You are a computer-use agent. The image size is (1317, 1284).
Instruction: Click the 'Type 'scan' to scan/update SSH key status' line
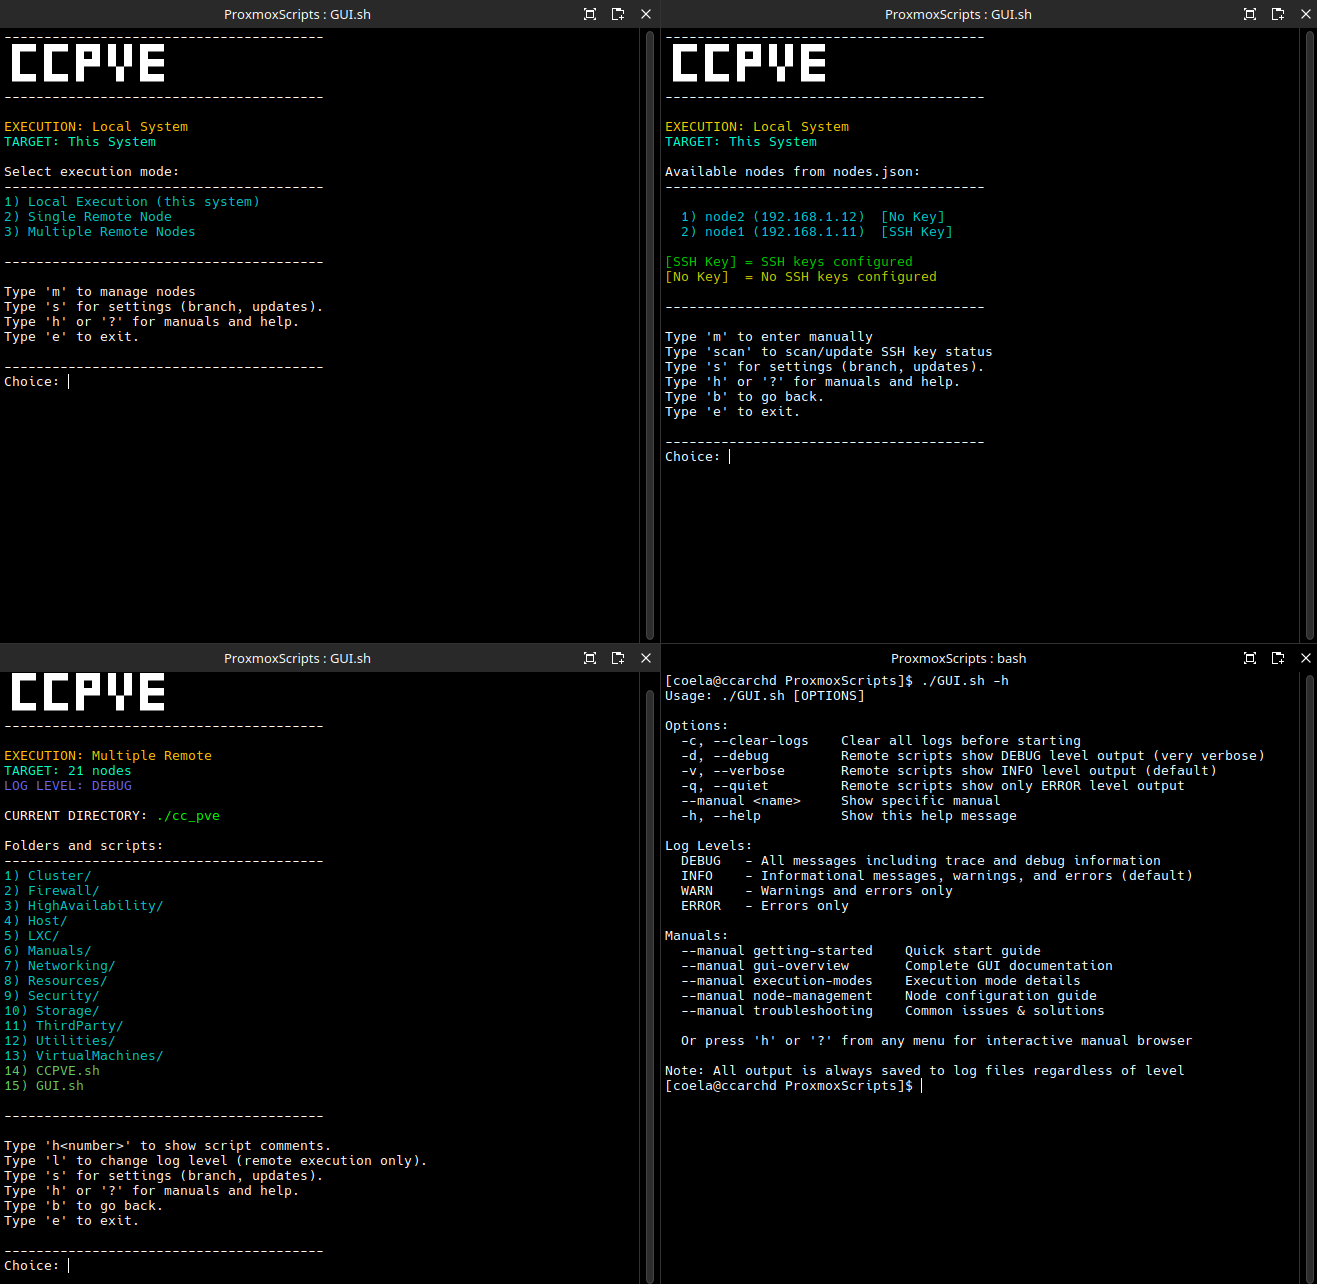[x=829, y=352]
